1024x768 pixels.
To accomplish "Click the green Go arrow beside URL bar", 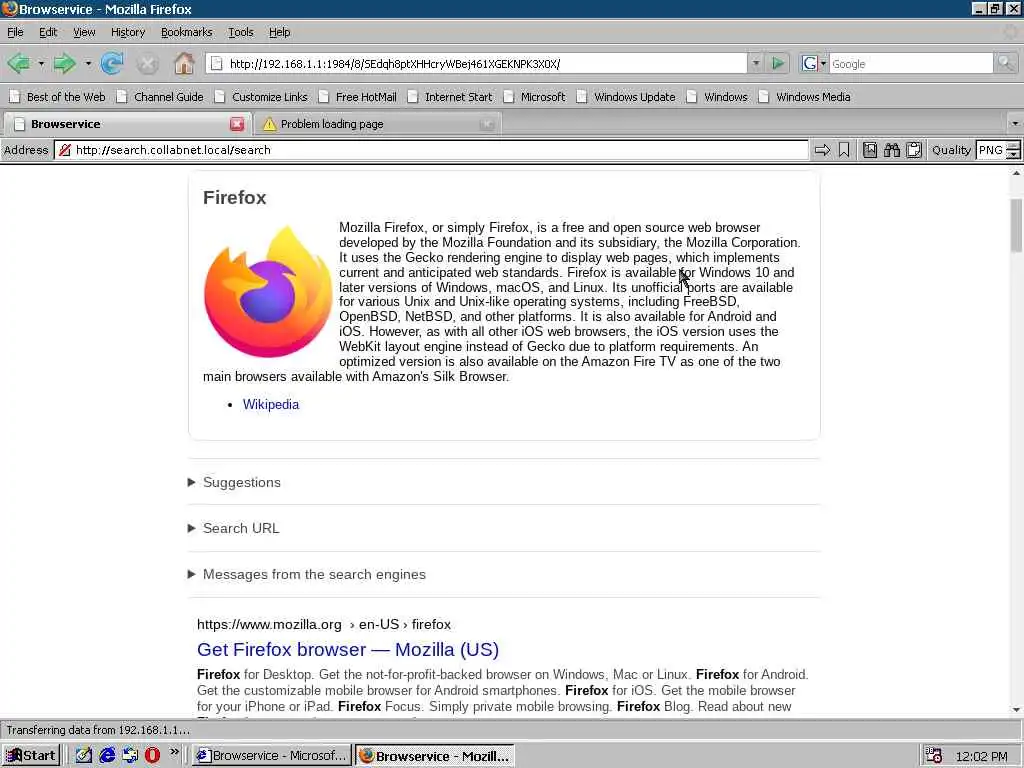I will coord(778,63).
